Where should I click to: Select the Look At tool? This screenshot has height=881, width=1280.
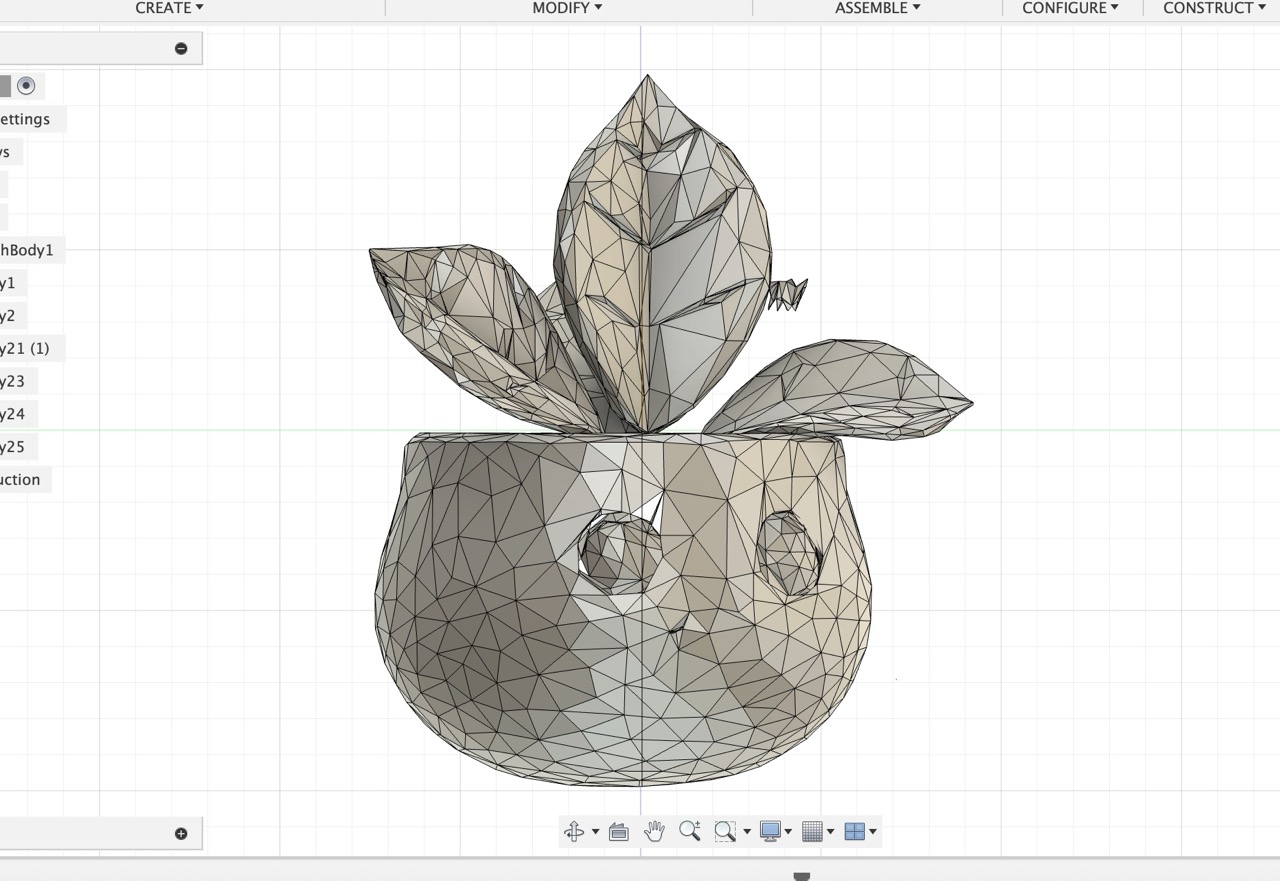pos(618,831)
